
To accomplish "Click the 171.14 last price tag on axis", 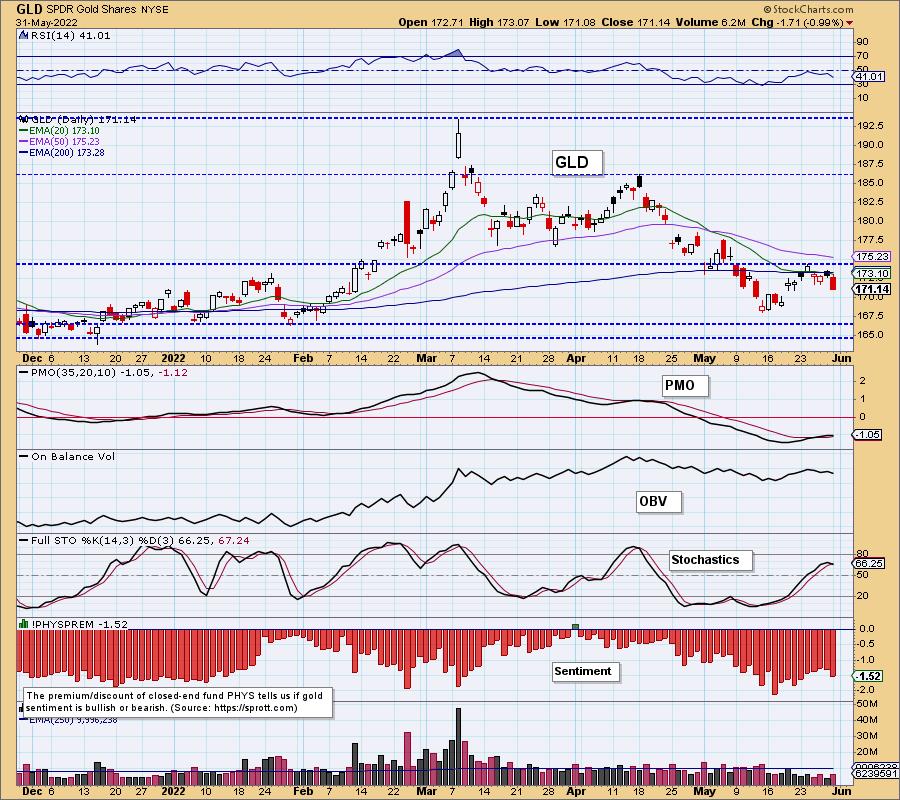I will coord(872,289).
